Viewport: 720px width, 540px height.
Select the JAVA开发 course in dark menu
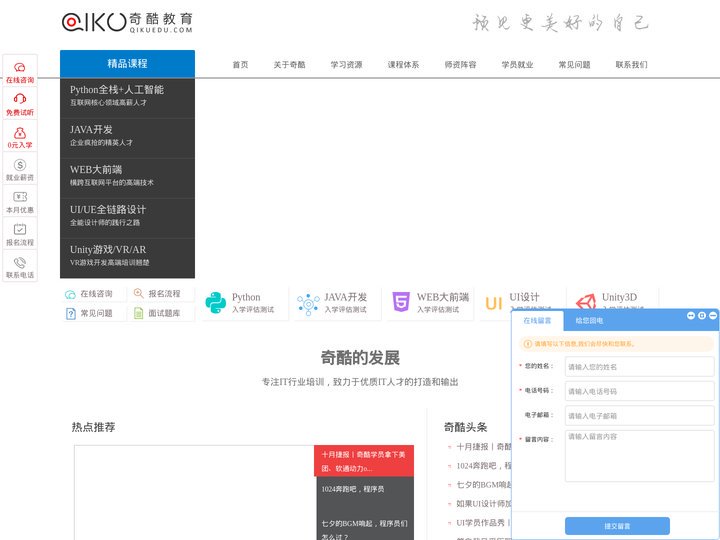(x=127, y=138)
